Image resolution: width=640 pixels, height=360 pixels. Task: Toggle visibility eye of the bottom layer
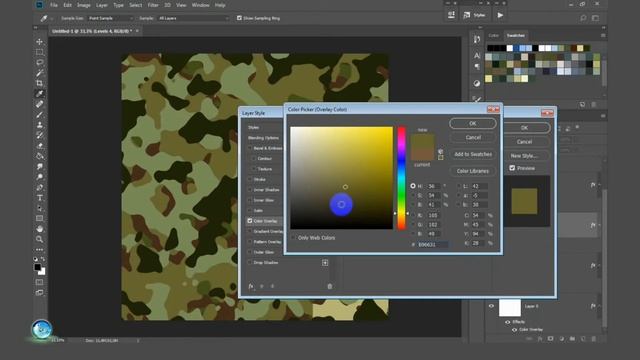pyautogui.click(x=491, y=306)
